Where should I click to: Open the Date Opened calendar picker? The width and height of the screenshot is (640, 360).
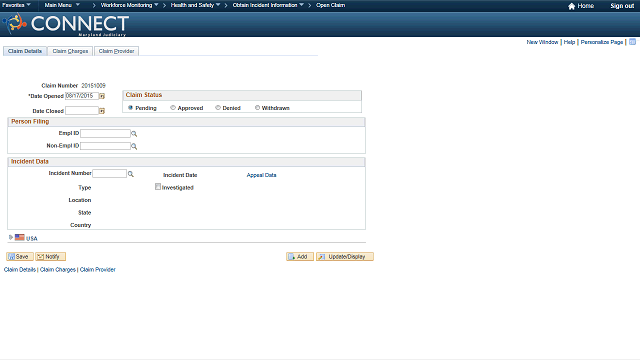(102, 96)
